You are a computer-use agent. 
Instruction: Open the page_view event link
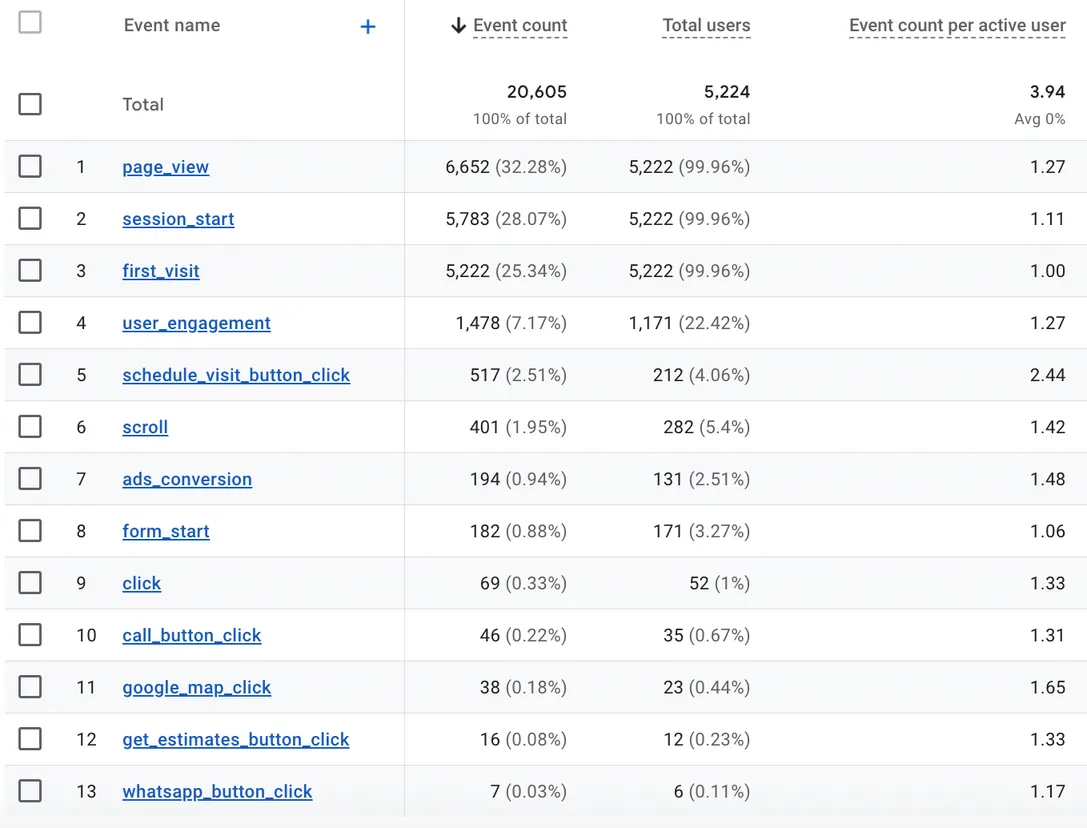pos(166,167)
